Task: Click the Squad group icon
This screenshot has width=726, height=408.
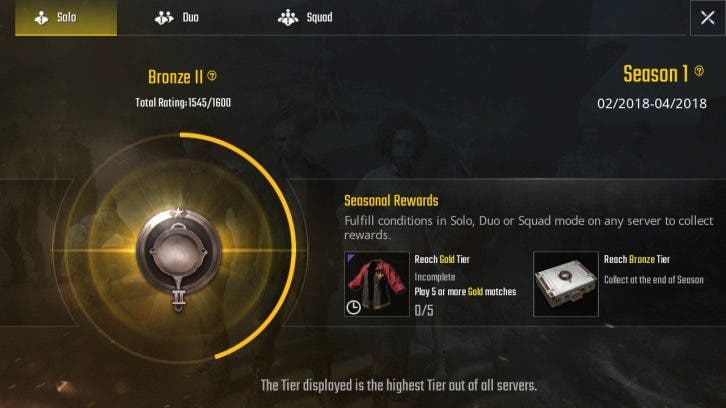Action: point(288,18)
